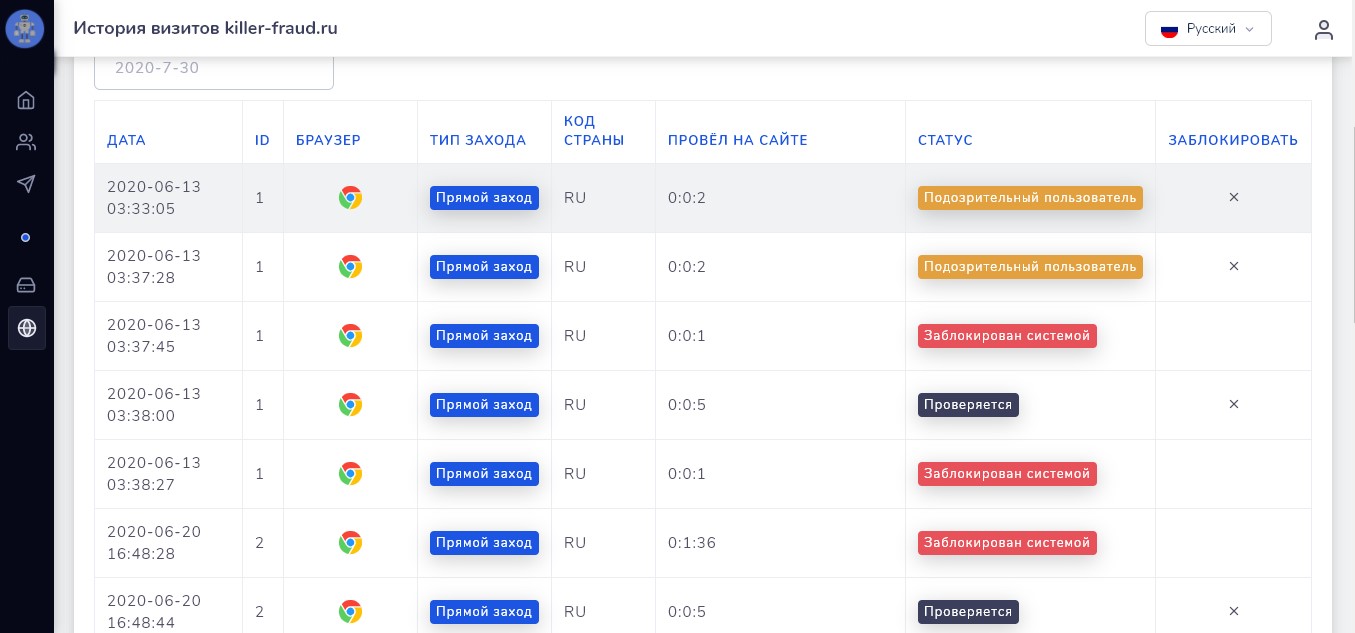Select the globe icon in sidebar
Screen dimensions: 1355x633
27,328
